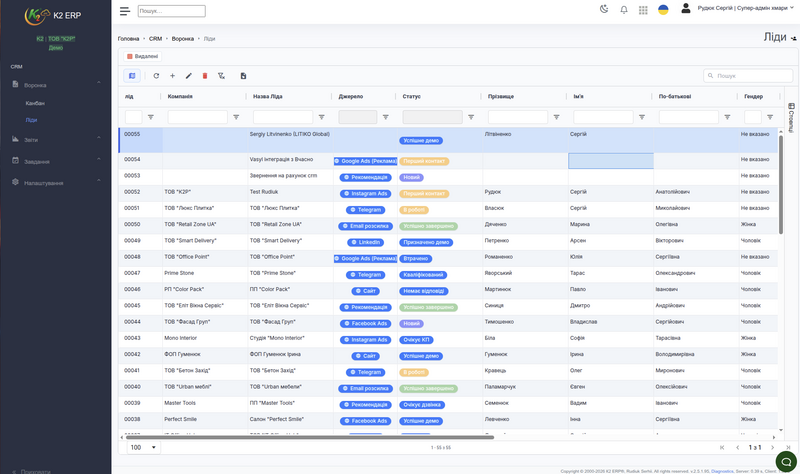Click the Ukrainian flag language button
The width and height of the screenshot is (800, 474).
pos(663,10)
